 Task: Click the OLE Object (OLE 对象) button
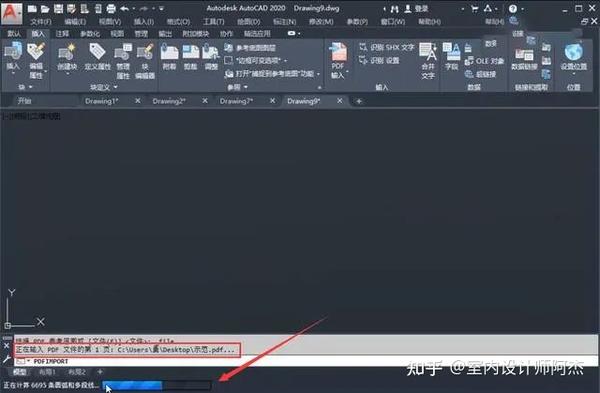[484, 61]
